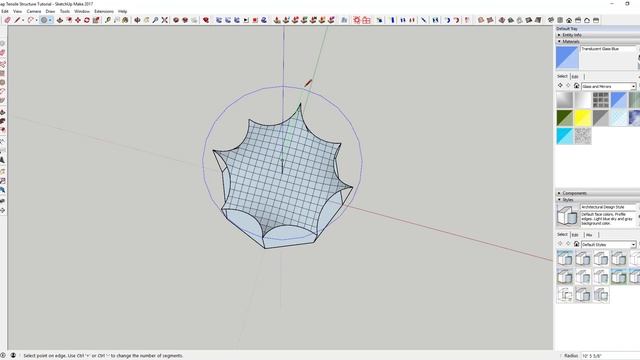Click home icon in Styles panel
Screen dimensions: 640x360
(x=576, y=244)
